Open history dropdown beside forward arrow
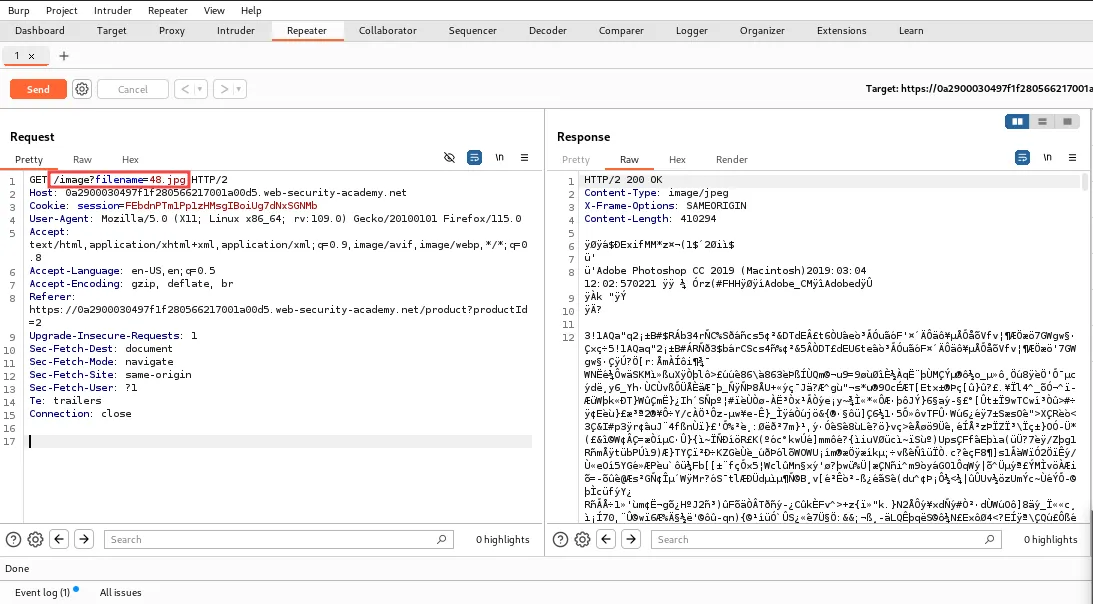The height and width of the screenshot is (604, 1093). coord(239,89)
